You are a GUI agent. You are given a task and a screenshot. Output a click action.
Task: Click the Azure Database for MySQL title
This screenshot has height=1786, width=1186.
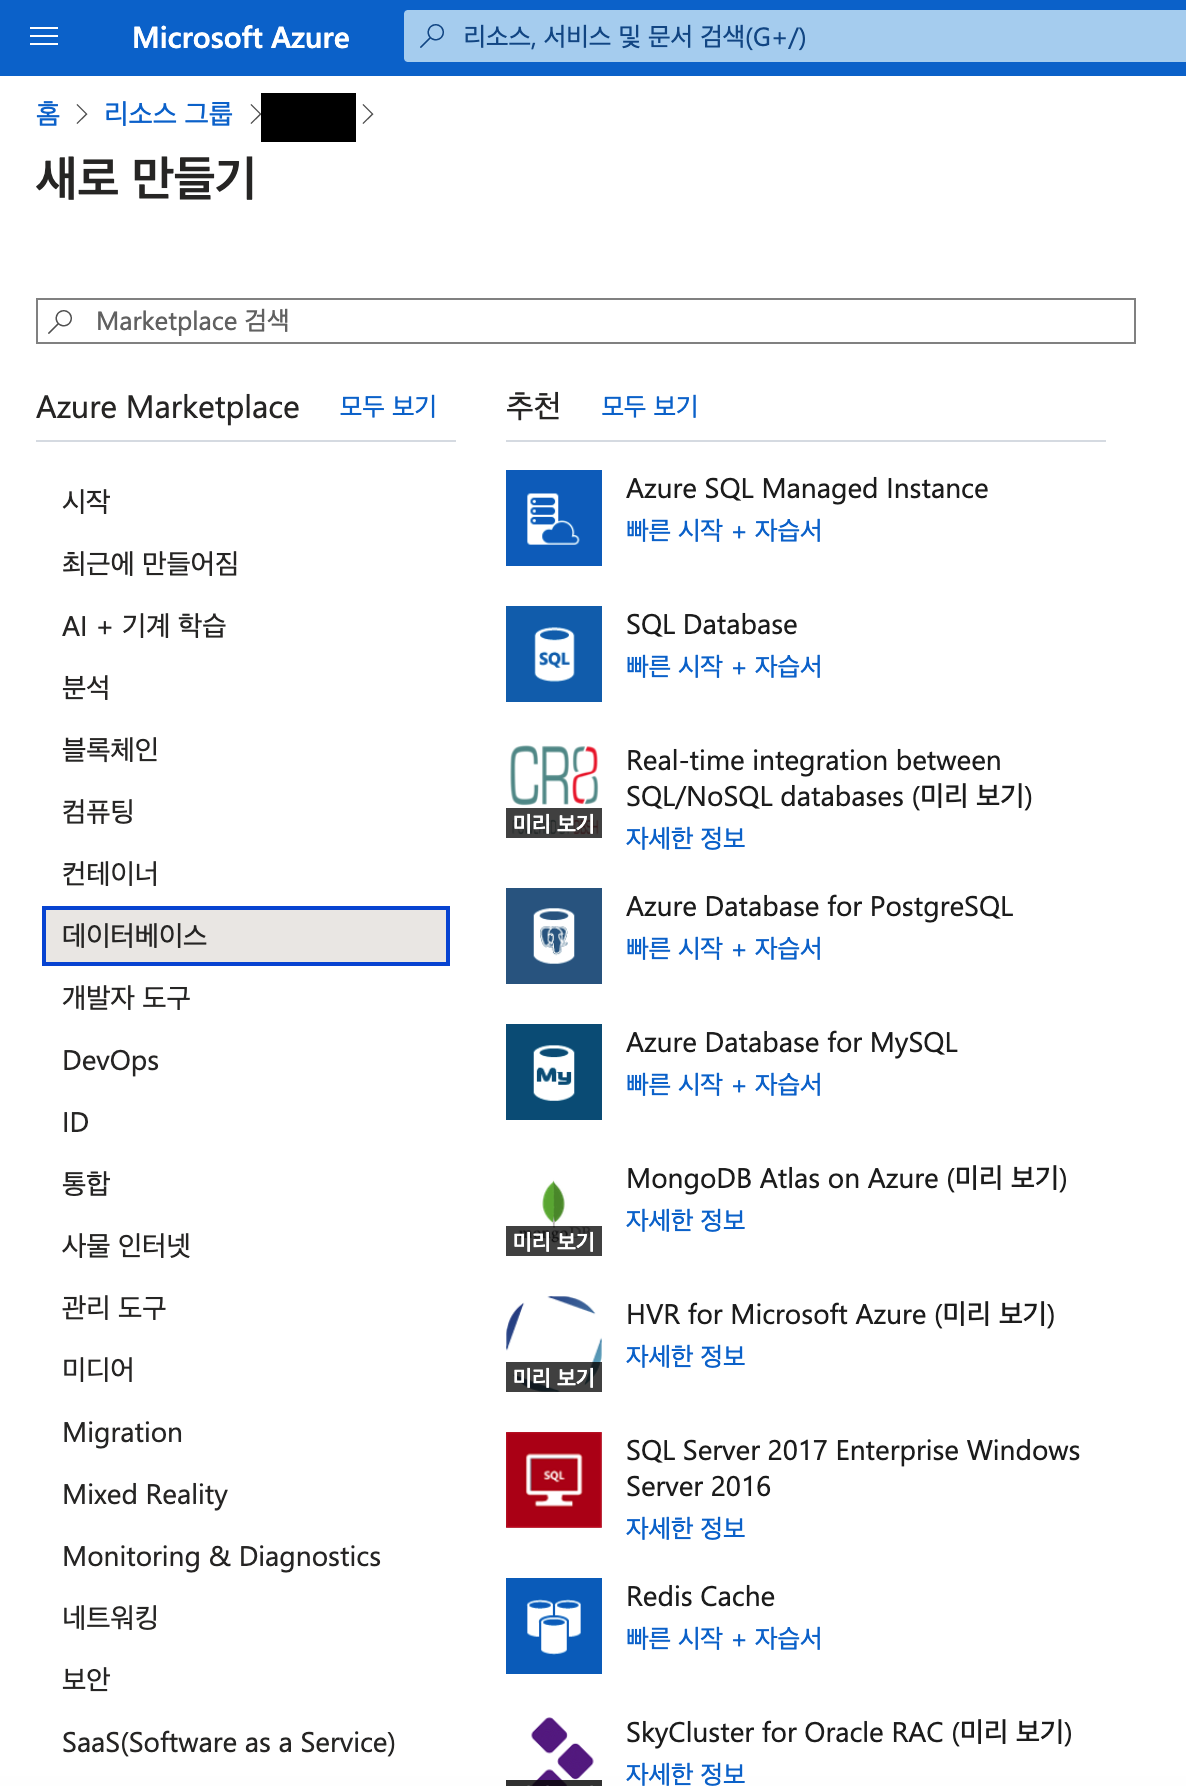coord(792,1042)
